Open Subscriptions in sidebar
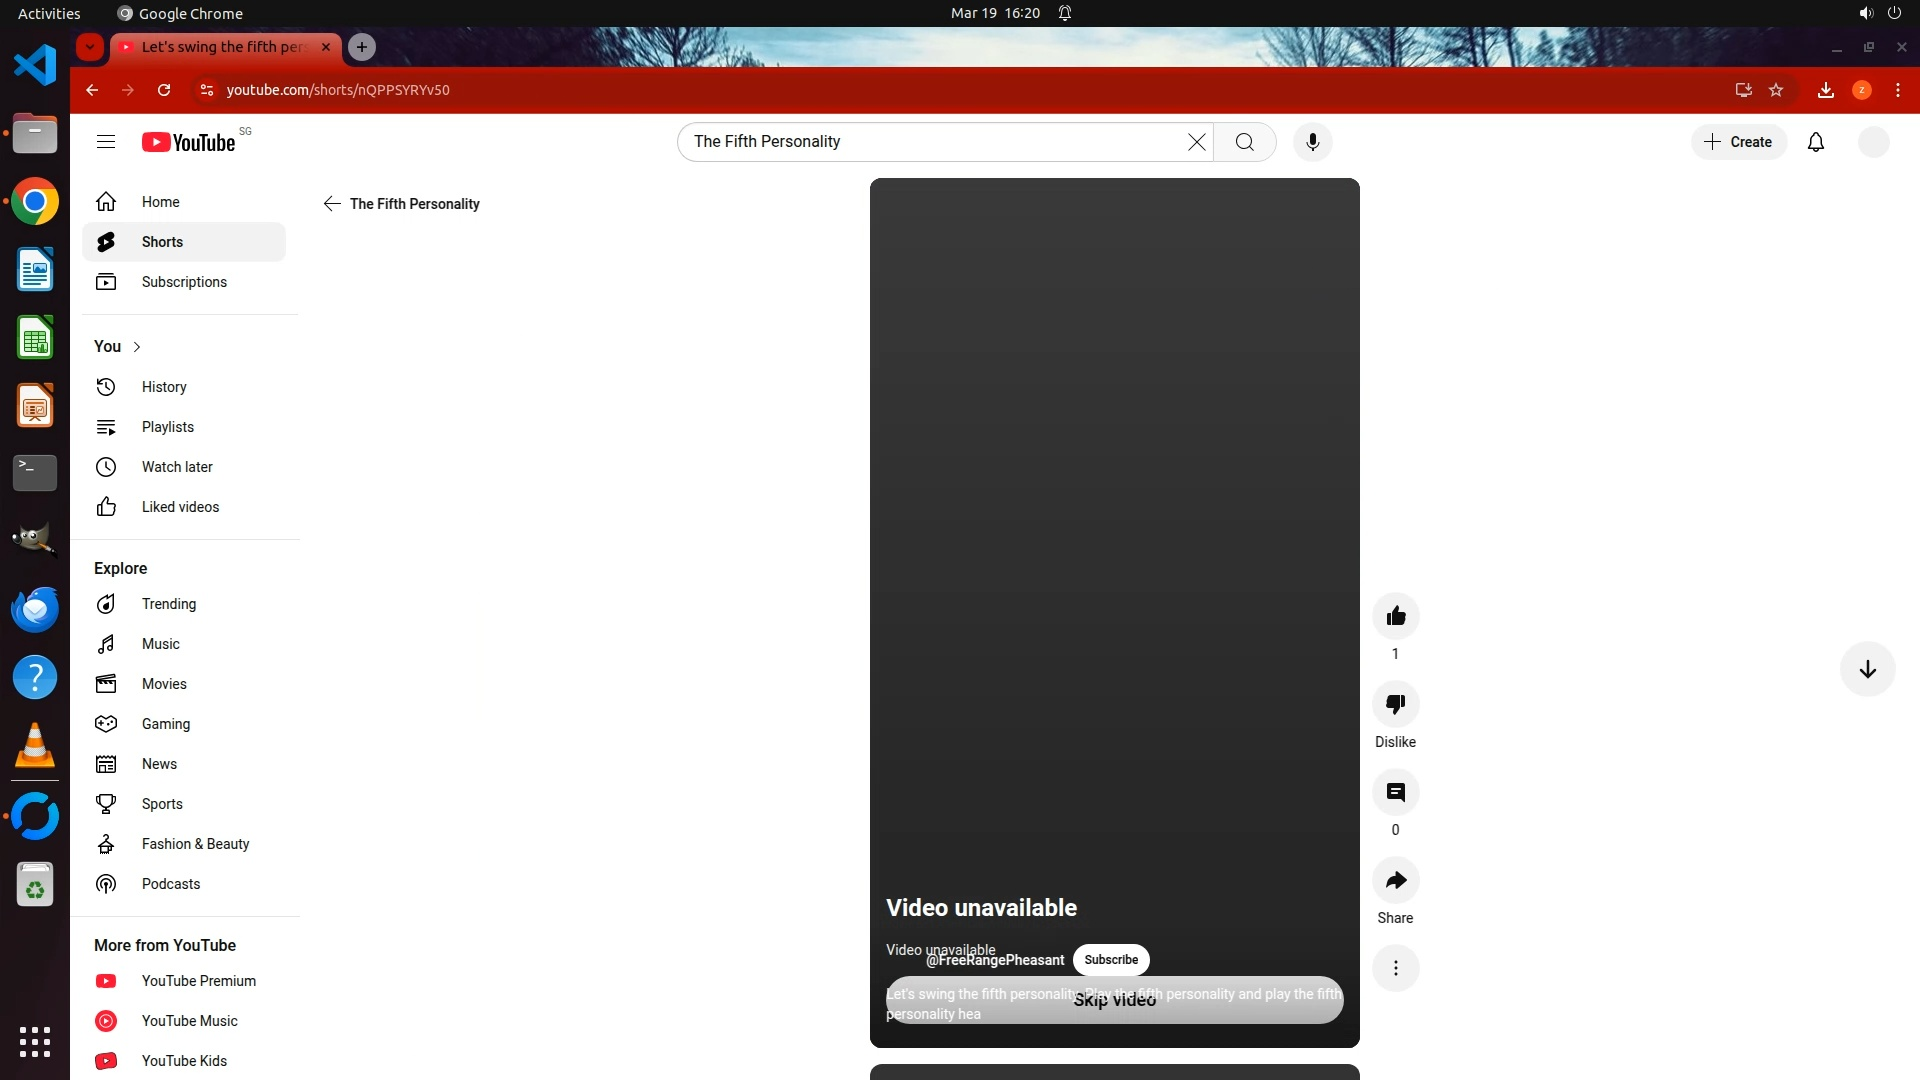This screenshot has width=1920, height=1080. point(184,282)
